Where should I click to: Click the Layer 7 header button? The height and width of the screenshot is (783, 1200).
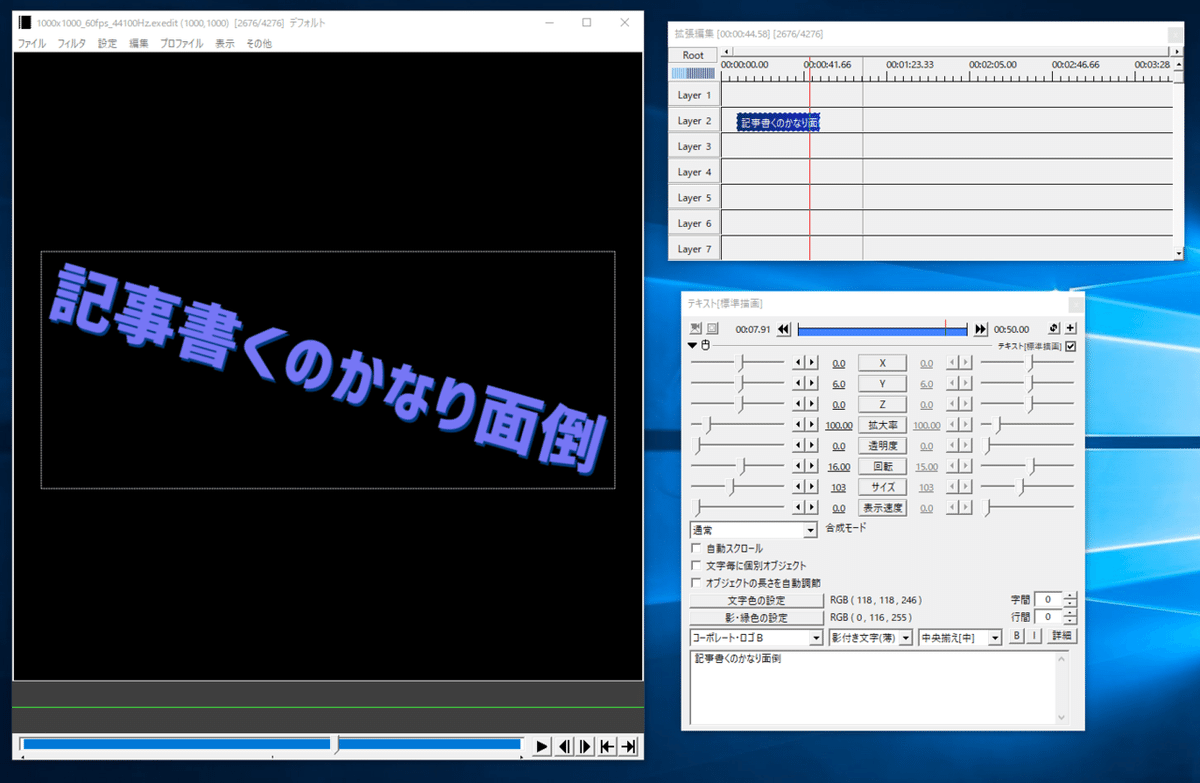694,249
